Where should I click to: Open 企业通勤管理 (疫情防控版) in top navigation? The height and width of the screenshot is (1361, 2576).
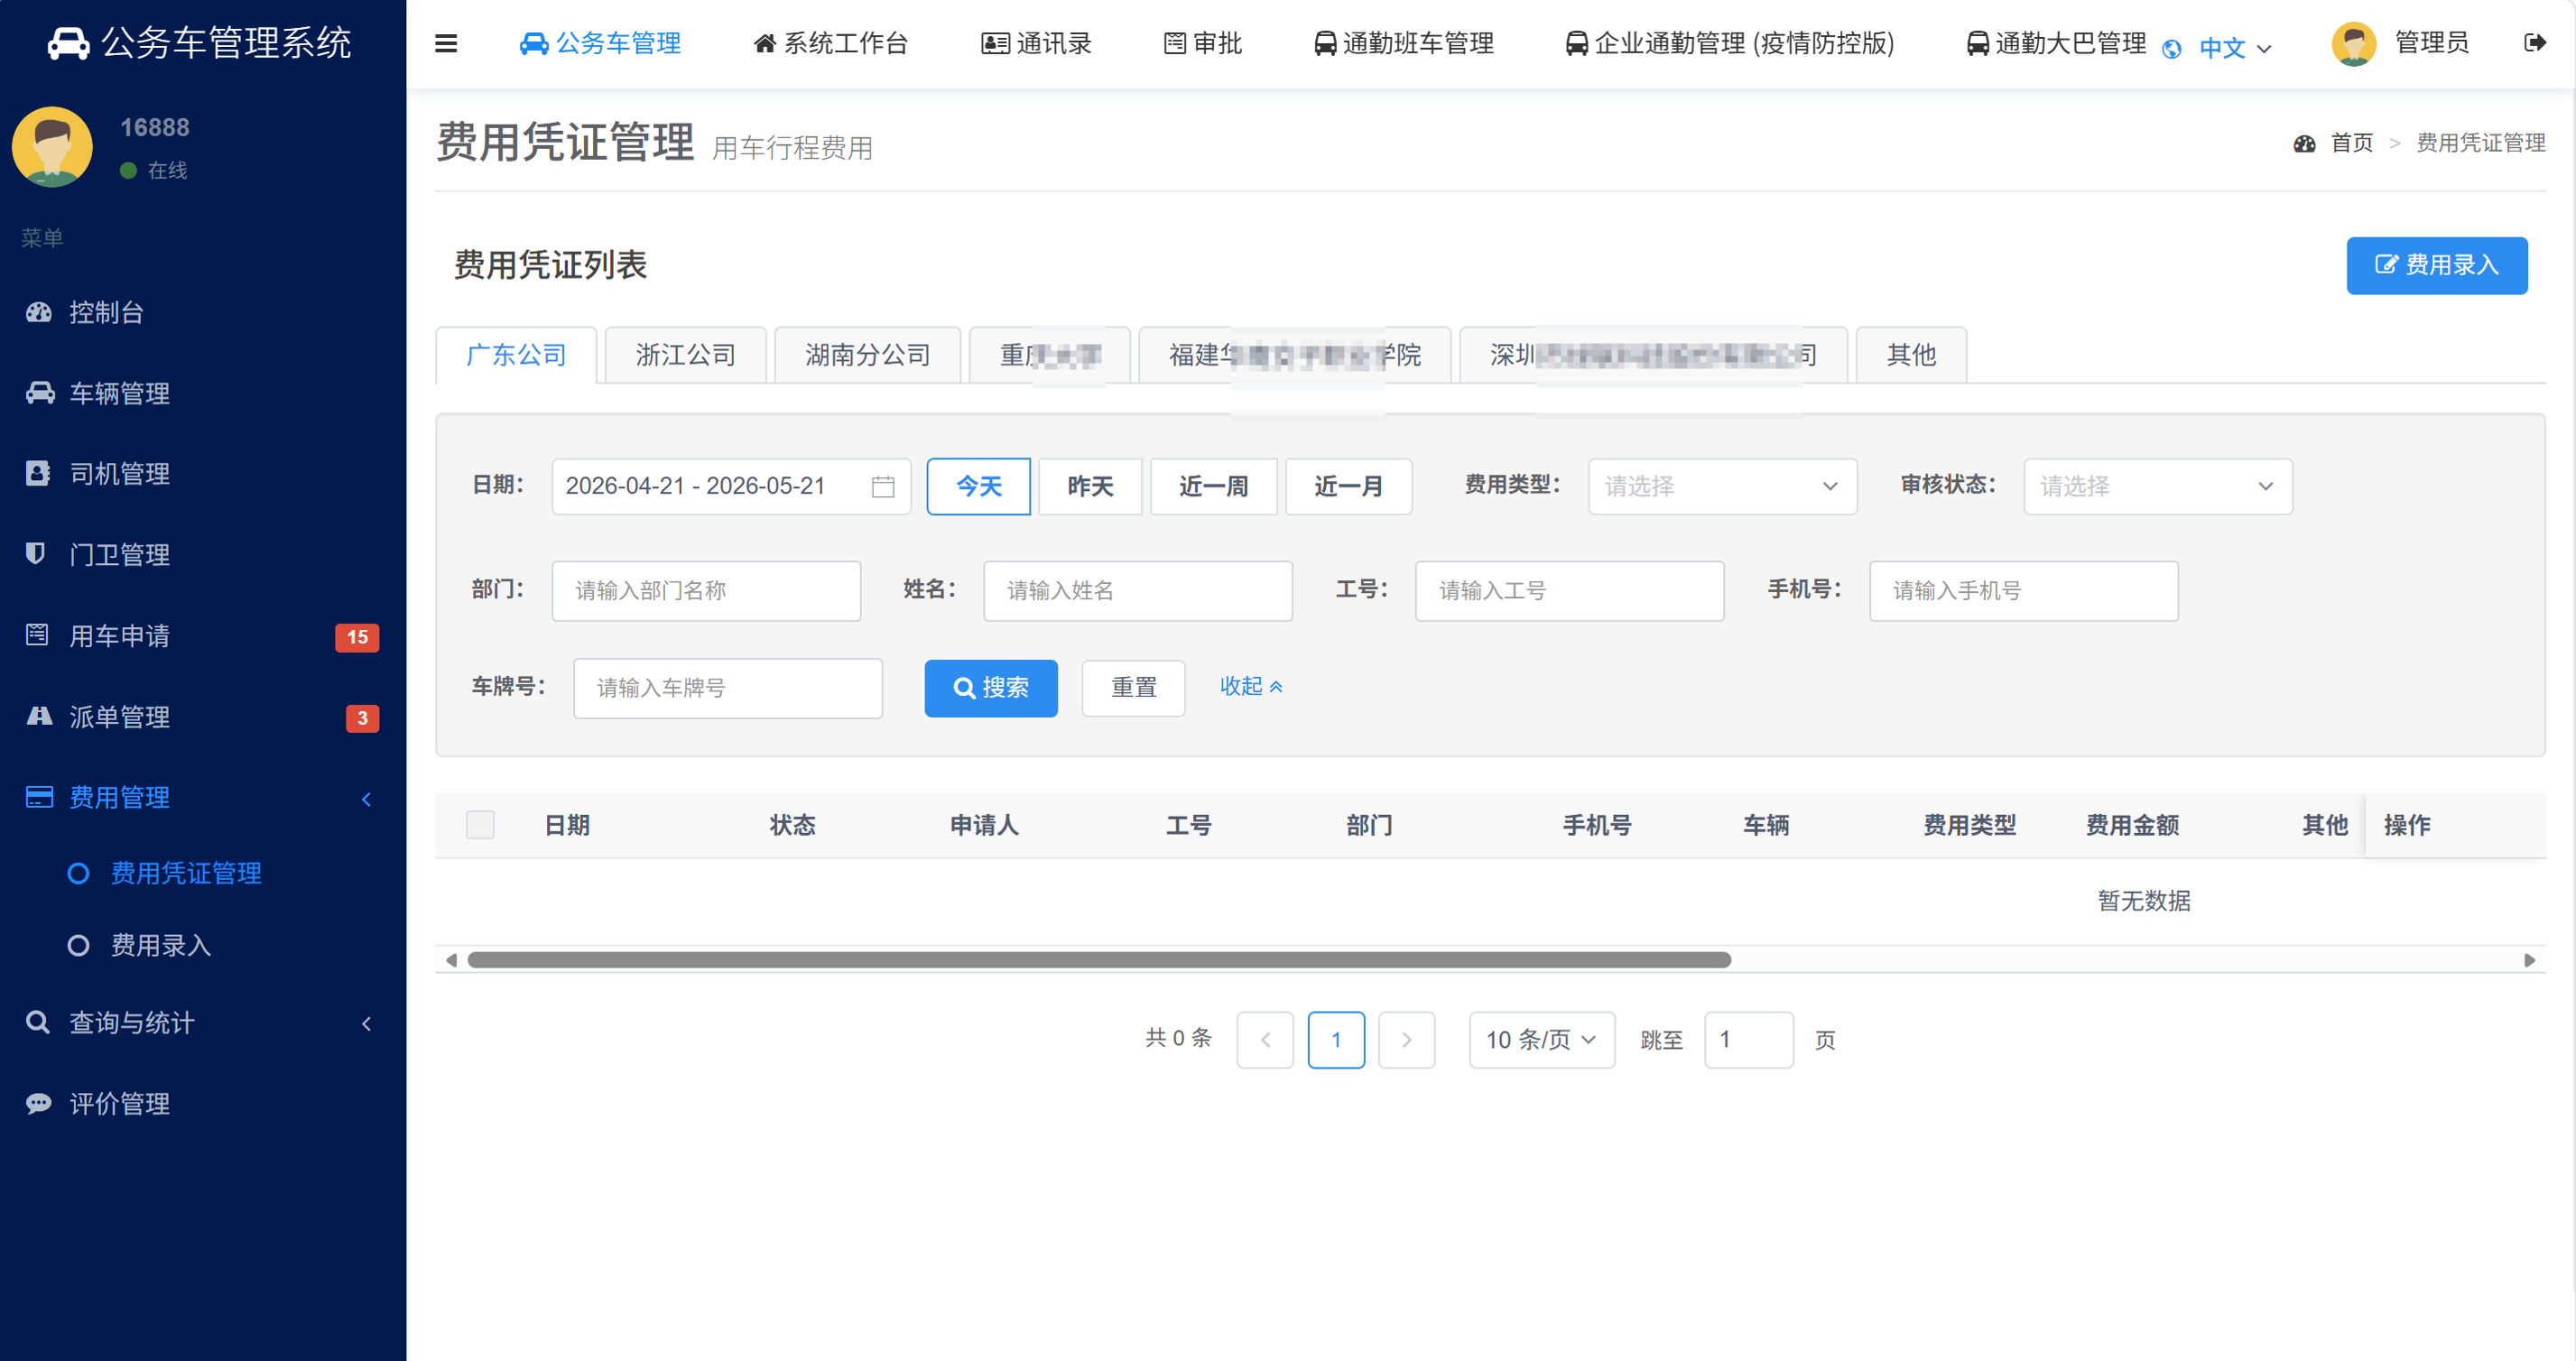click(x=1729, y=43)
